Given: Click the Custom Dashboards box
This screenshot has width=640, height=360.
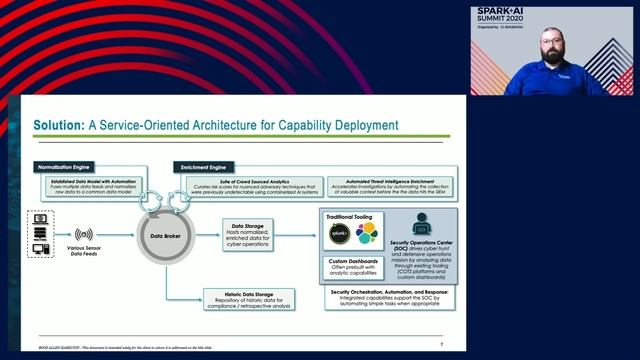Looking at the screenshot, I should tap(353, 267).
